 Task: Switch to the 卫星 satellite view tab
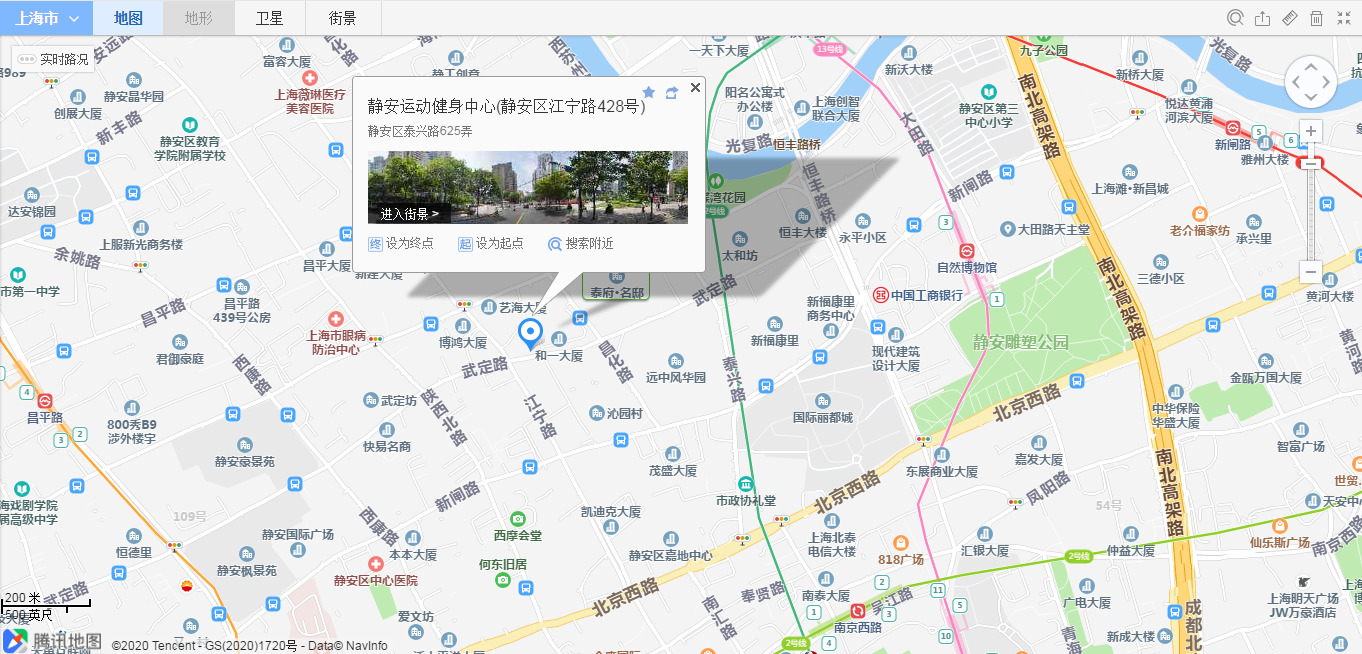[269, 18]
